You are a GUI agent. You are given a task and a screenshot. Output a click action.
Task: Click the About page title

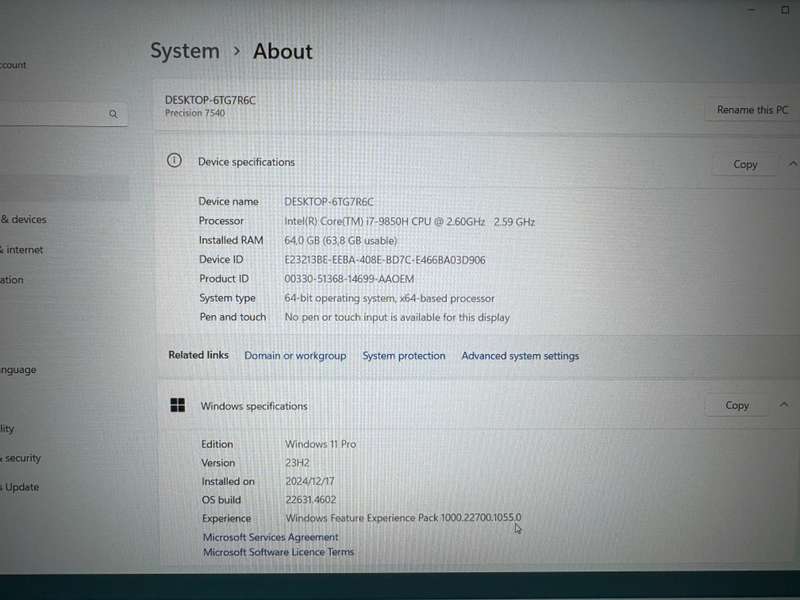(283, 52)
